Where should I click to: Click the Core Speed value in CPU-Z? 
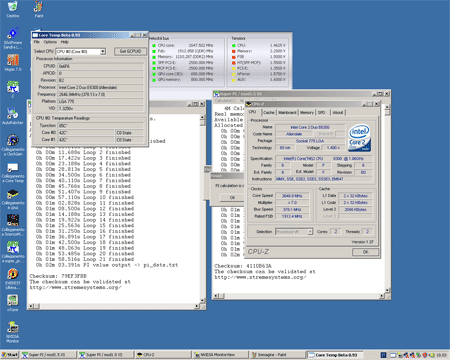[x=292, y=196]
